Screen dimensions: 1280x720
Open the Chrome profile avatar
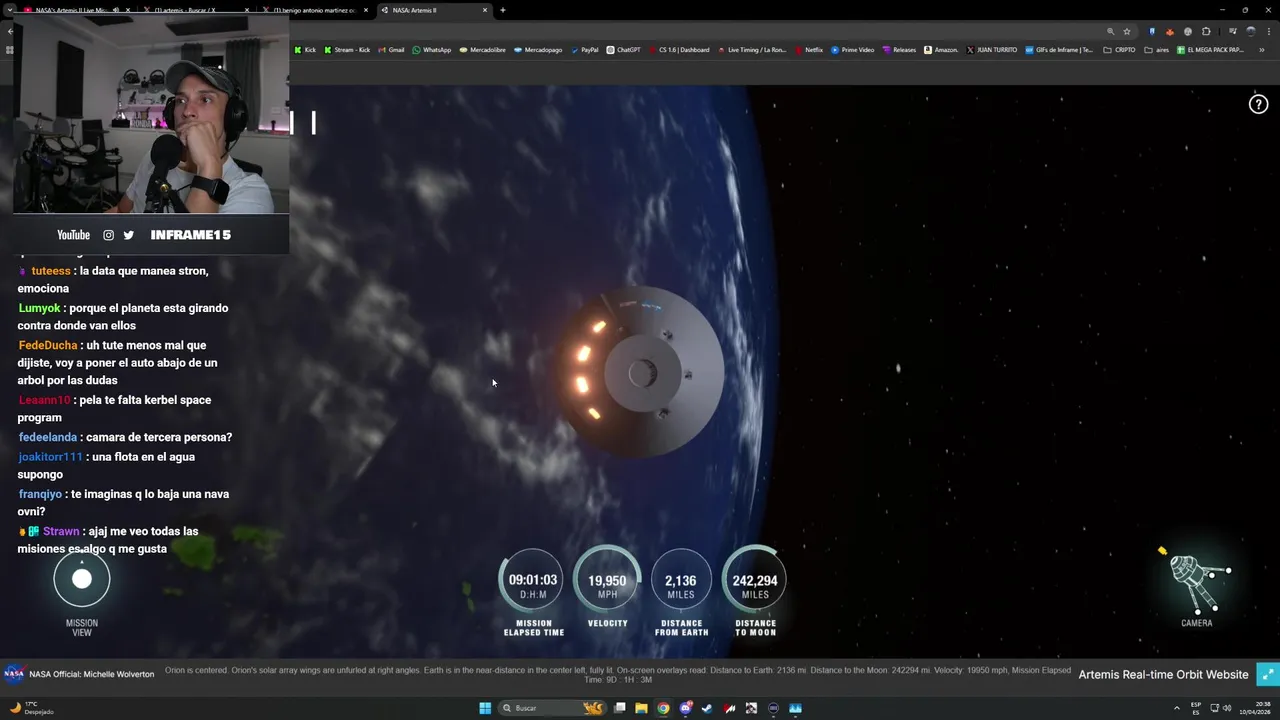click(x=1250, y=31)
